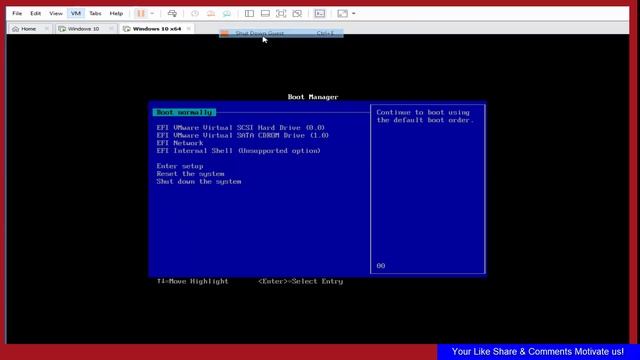The image size is (640, 360).
Task: Select EFI Internal Shell (Unsupported option)
Action: pyautogui.click(x=238, y=151)
